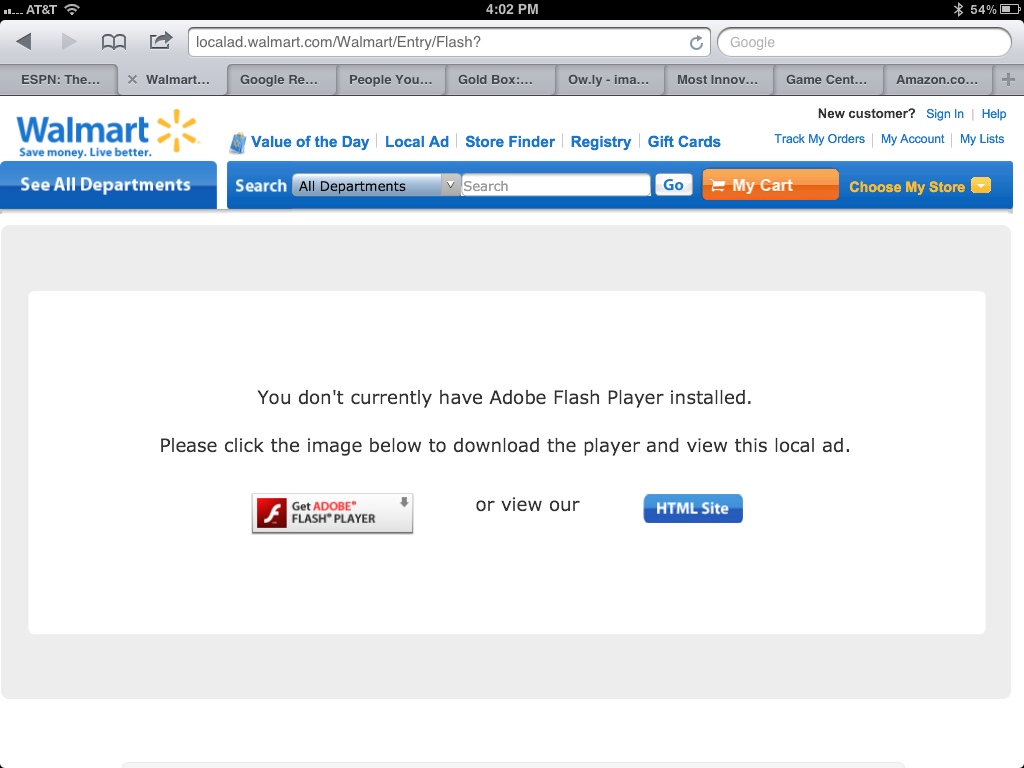
Task: Open See All Departments
Action: (x=108, y=185)
